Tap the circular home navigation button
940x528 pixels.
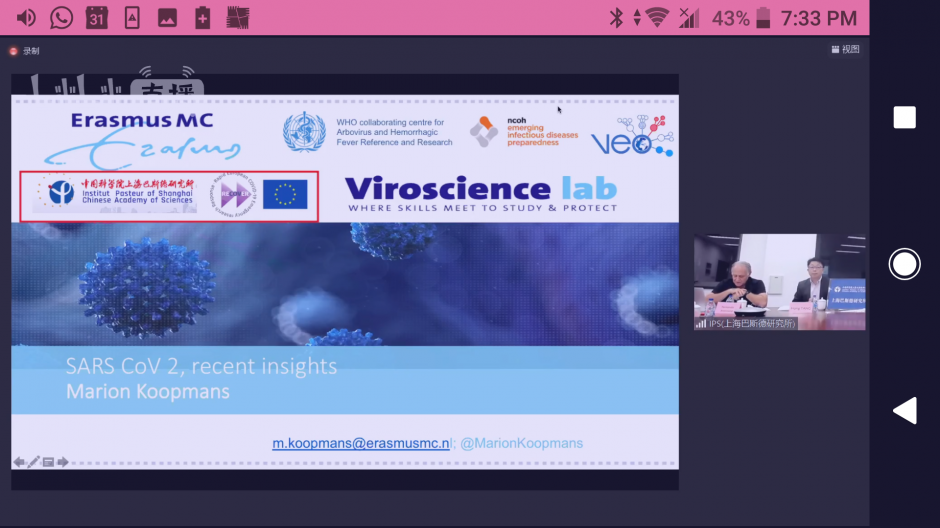tap(904, 264)
